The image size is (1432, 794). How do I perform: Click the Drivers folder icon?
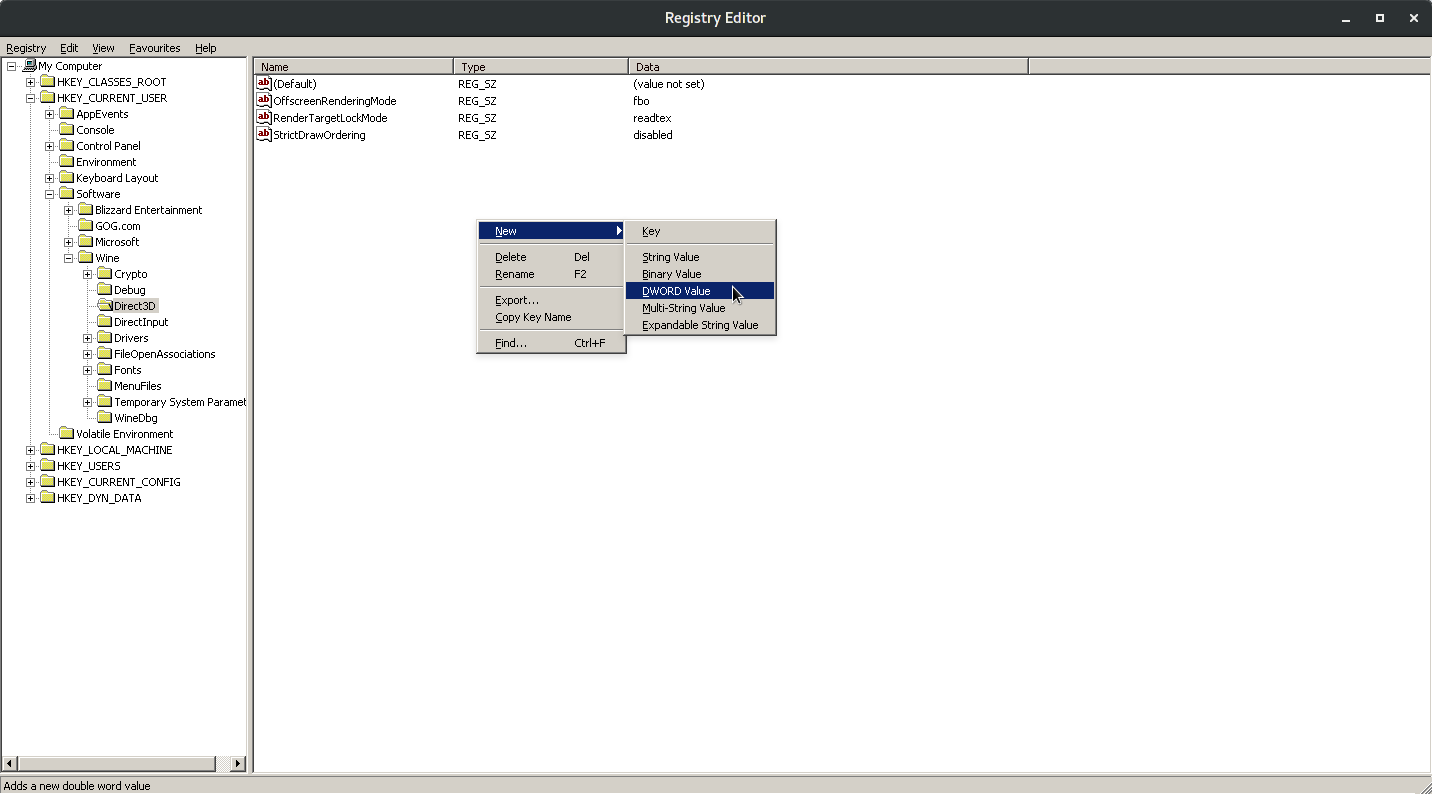click(104, 338)
